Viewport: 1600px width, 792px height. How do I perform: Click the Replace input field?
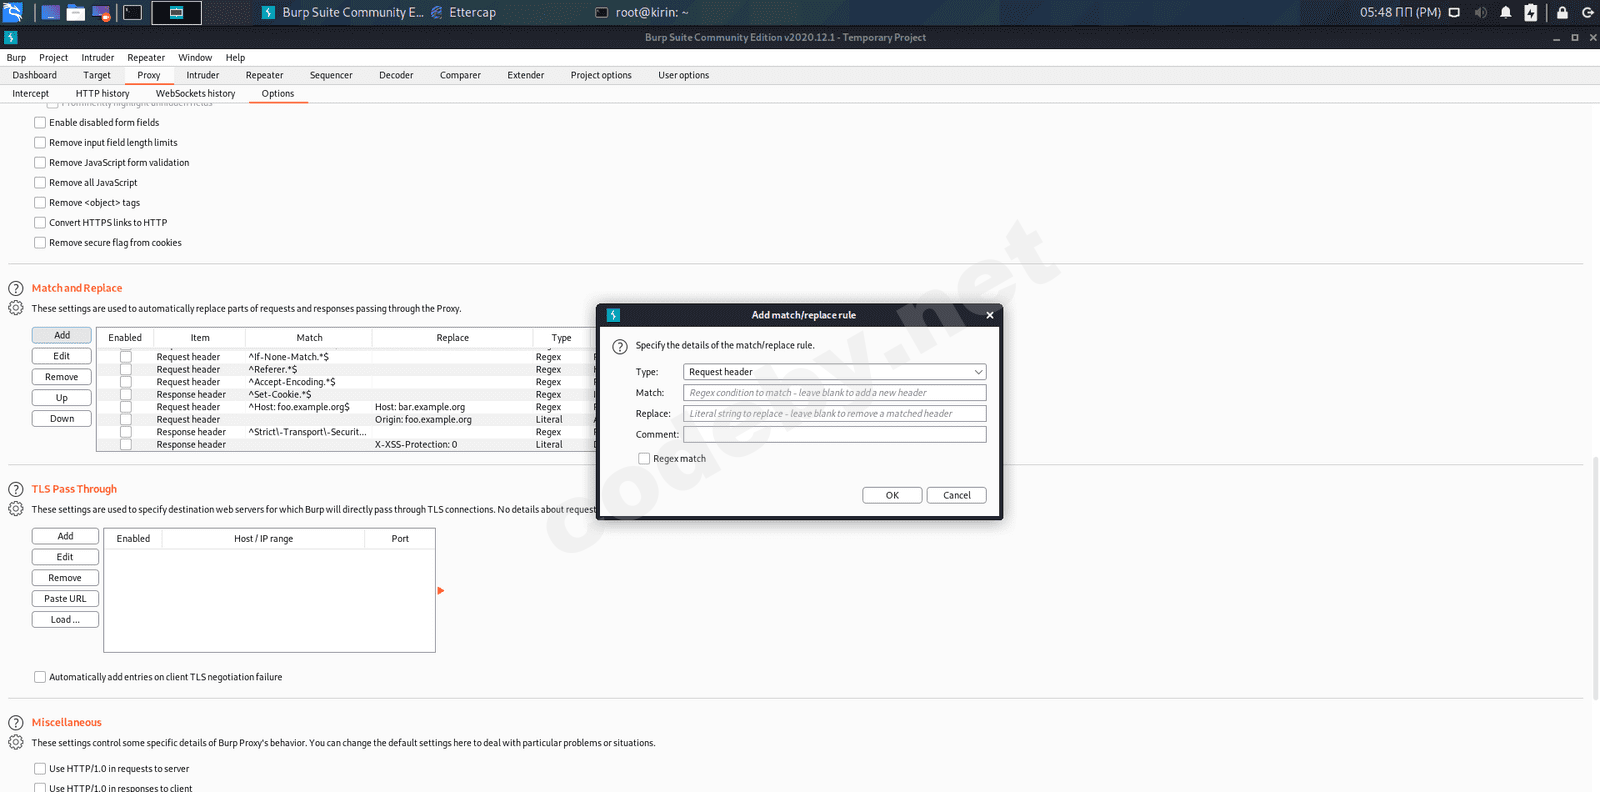pyautogui.click(x=835, y=414)
